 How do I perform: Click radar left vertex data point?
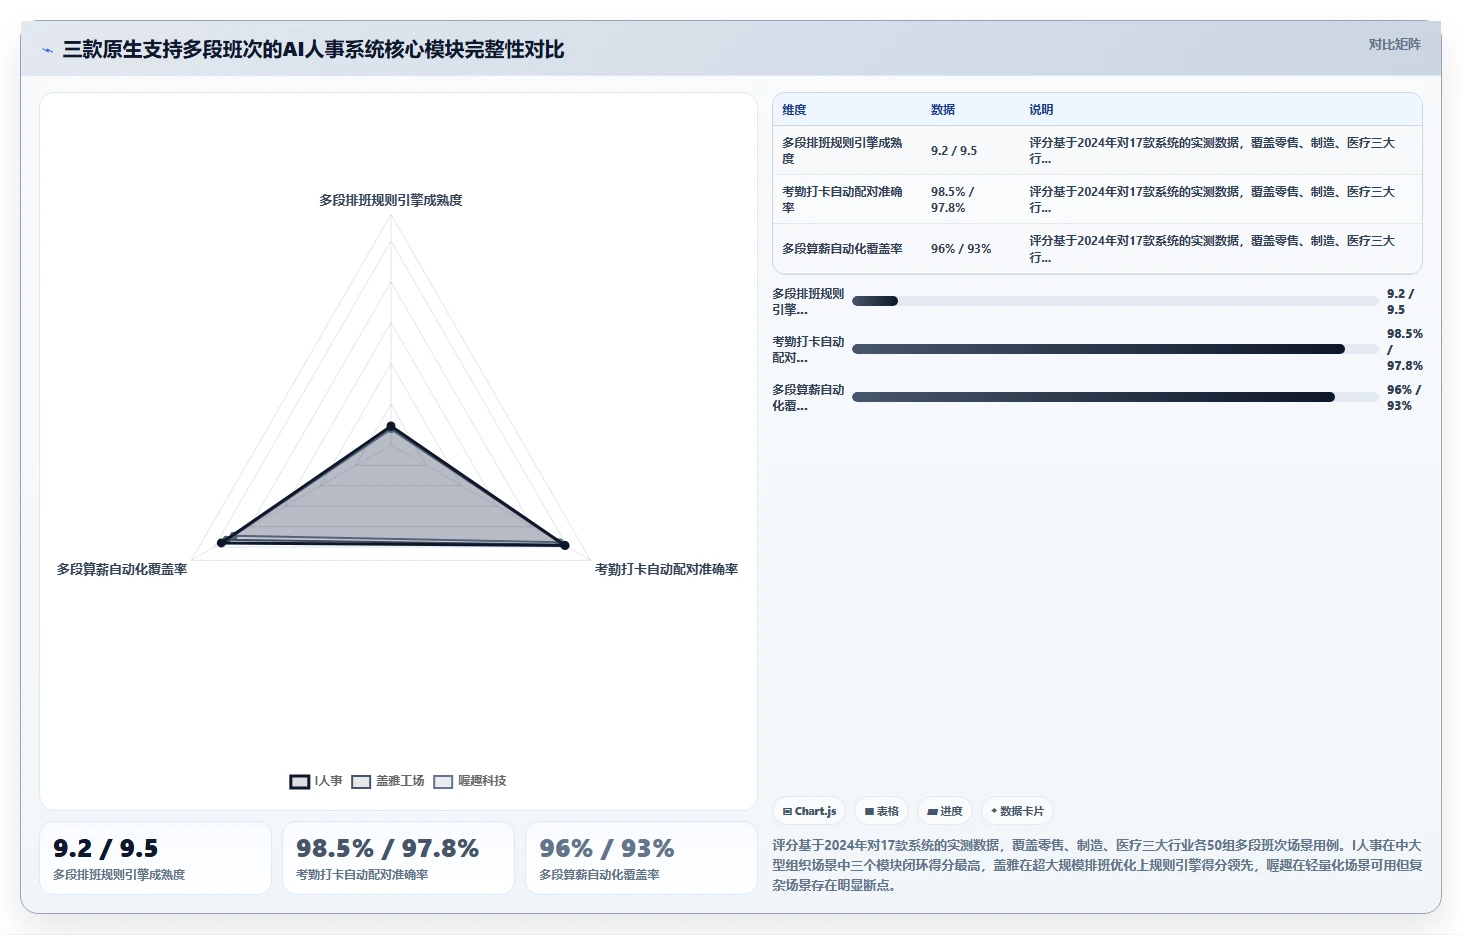tap(222, 543)
